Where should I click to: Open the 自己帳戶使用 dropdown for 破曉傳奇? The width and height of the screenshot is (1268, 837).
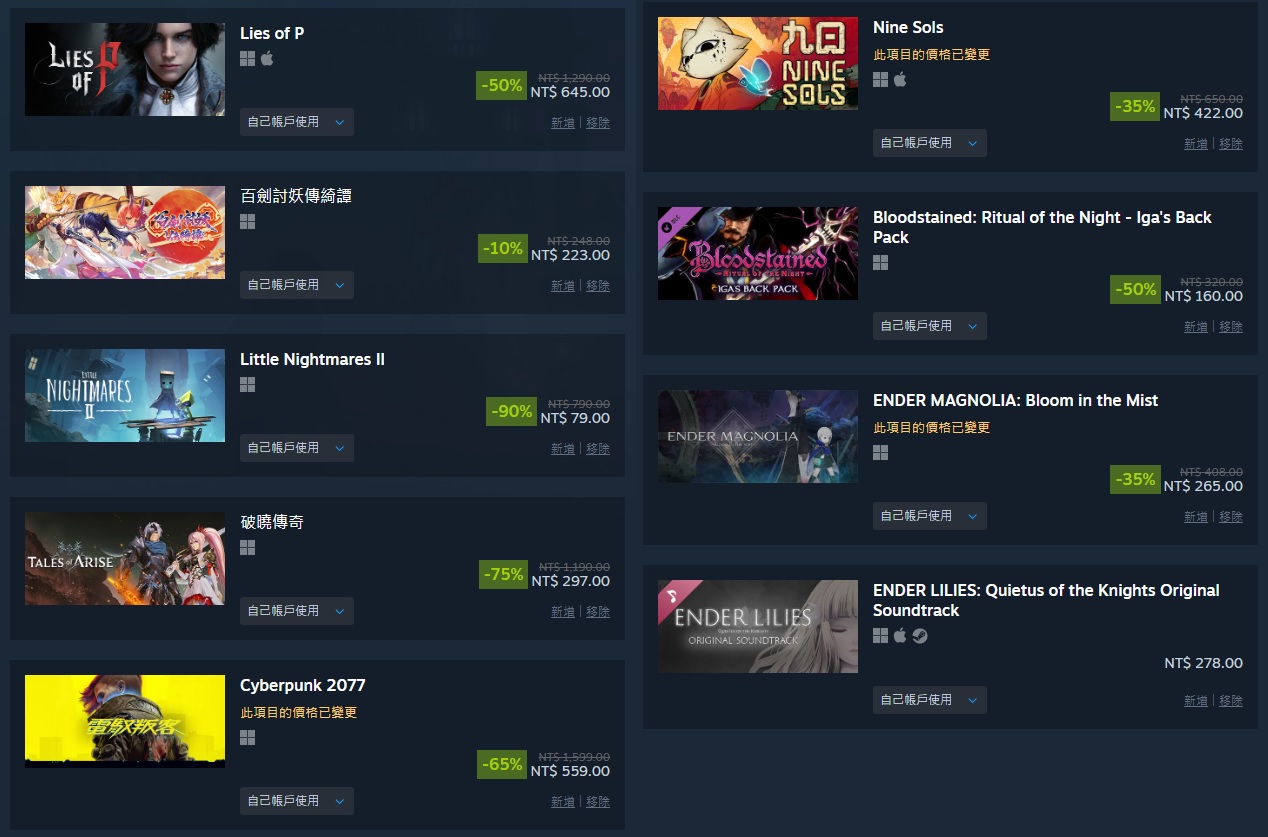click(297, 611)
